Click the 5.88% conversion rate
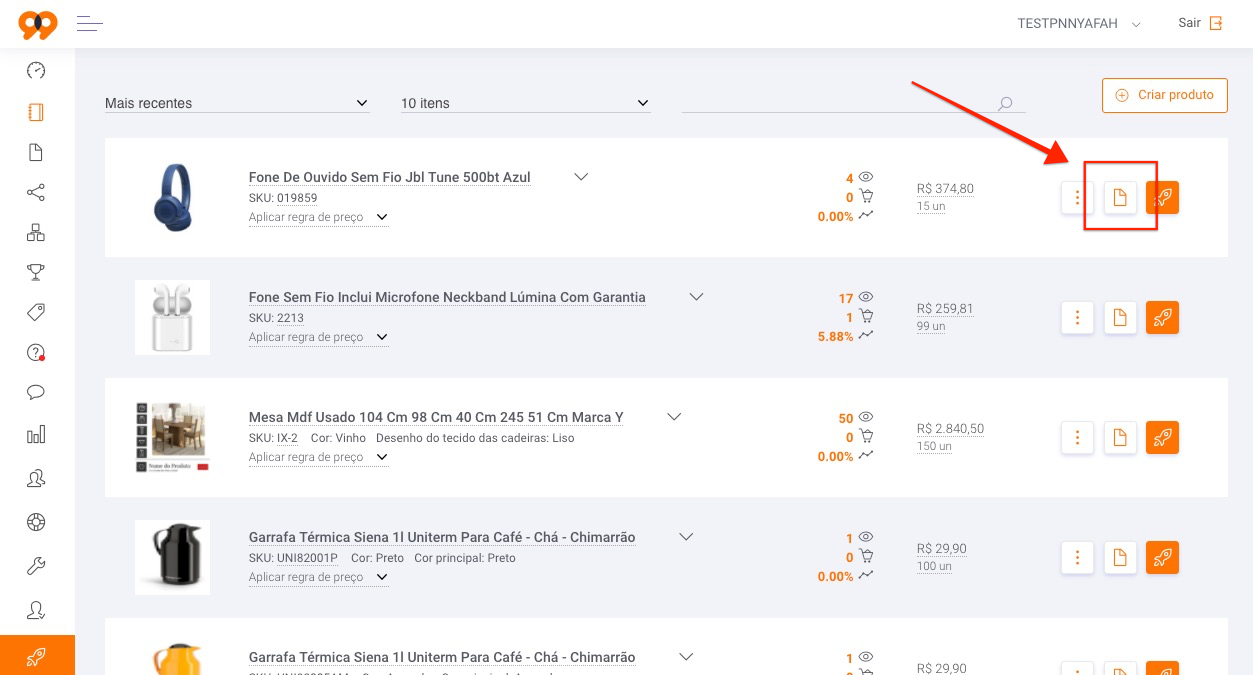Viewport: 1253px width, 675px height. point(836,337)
